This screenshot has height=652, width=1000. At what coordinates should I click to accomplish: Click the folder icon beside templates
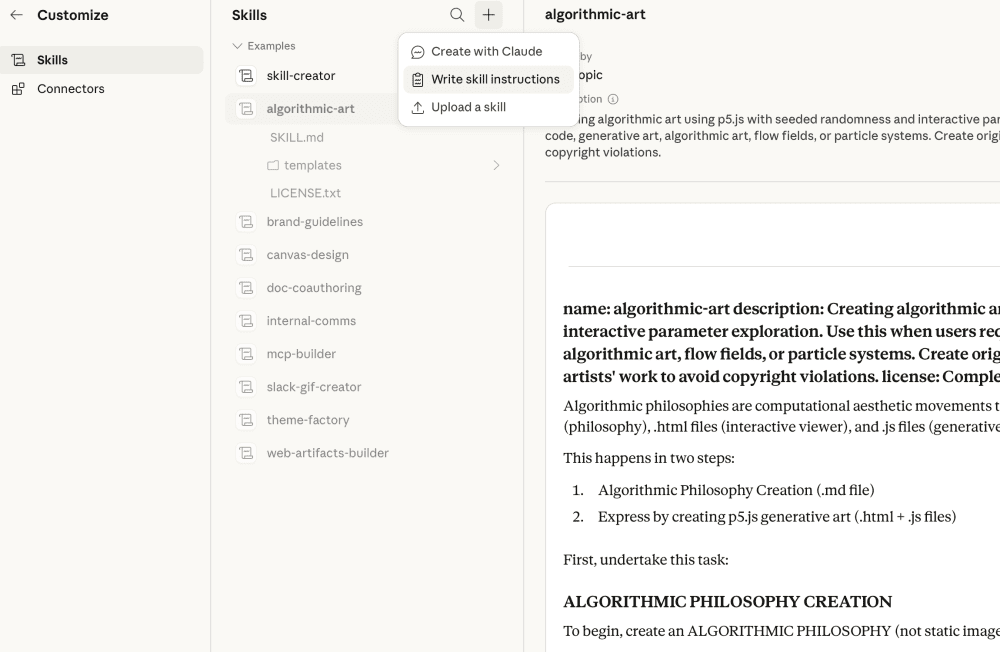click(273, 165)
